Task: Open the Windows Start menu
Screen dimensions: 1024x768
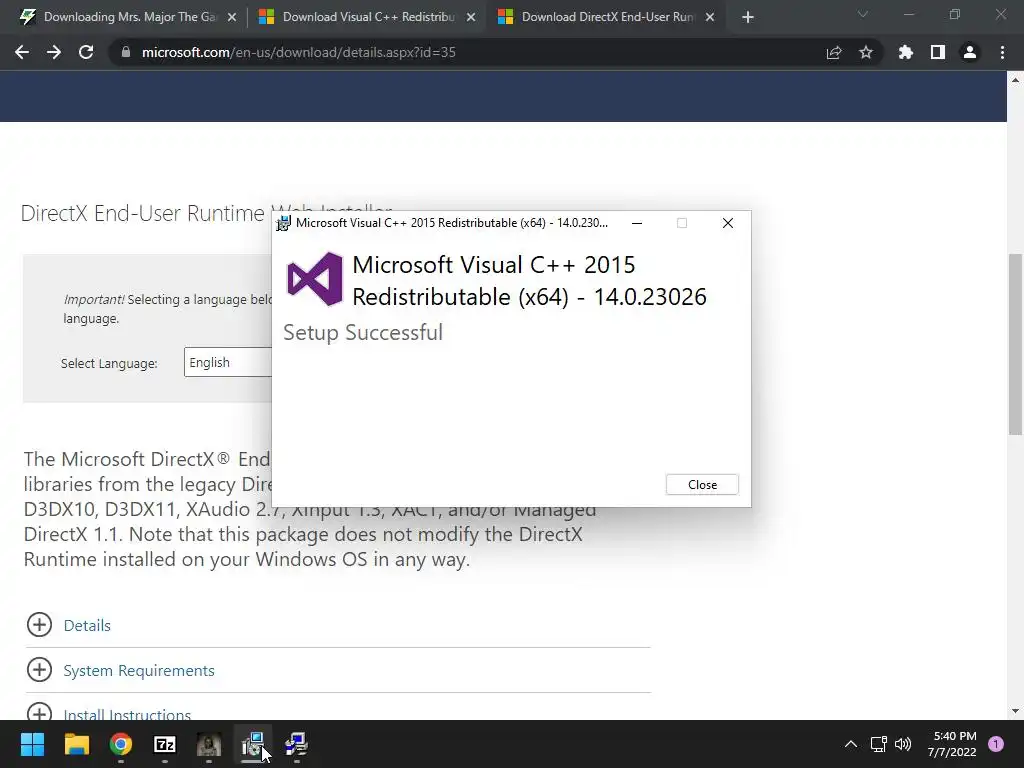Action: coord(32,744)
